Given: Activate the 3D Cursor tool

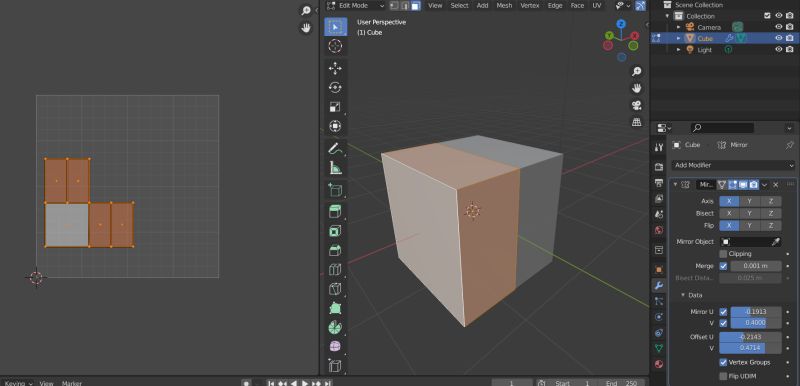Looking at the screenshot, I should tap(335, 46).
